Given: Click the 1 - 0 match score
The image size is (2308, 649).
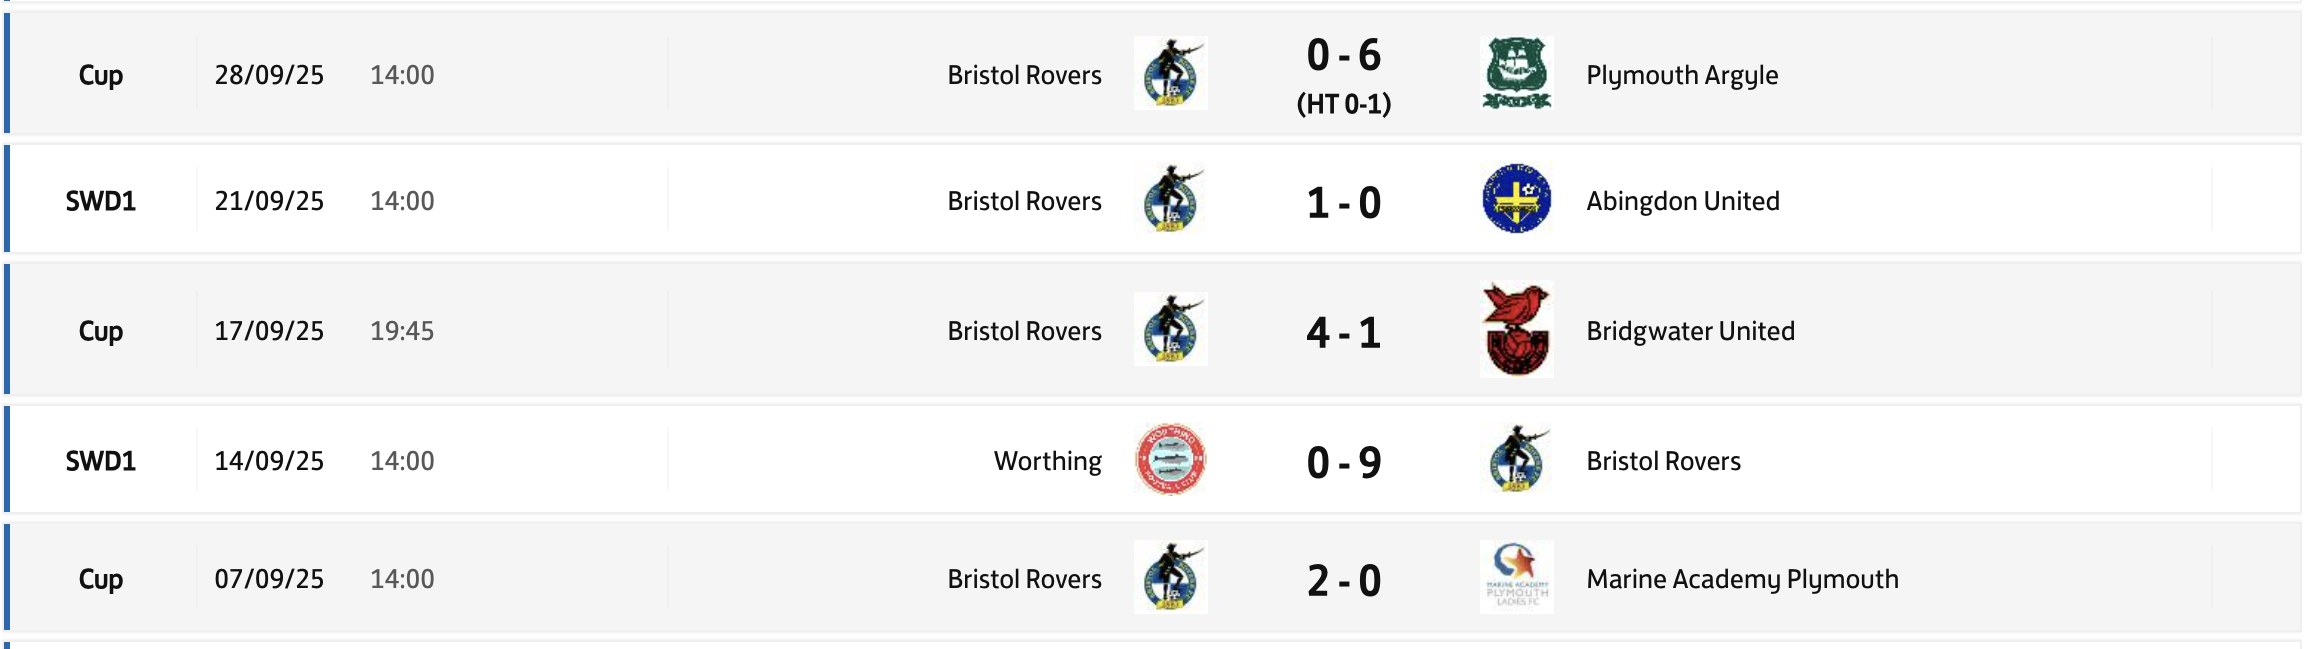Looking at the screenshot, I should [x=1343, y=203].
